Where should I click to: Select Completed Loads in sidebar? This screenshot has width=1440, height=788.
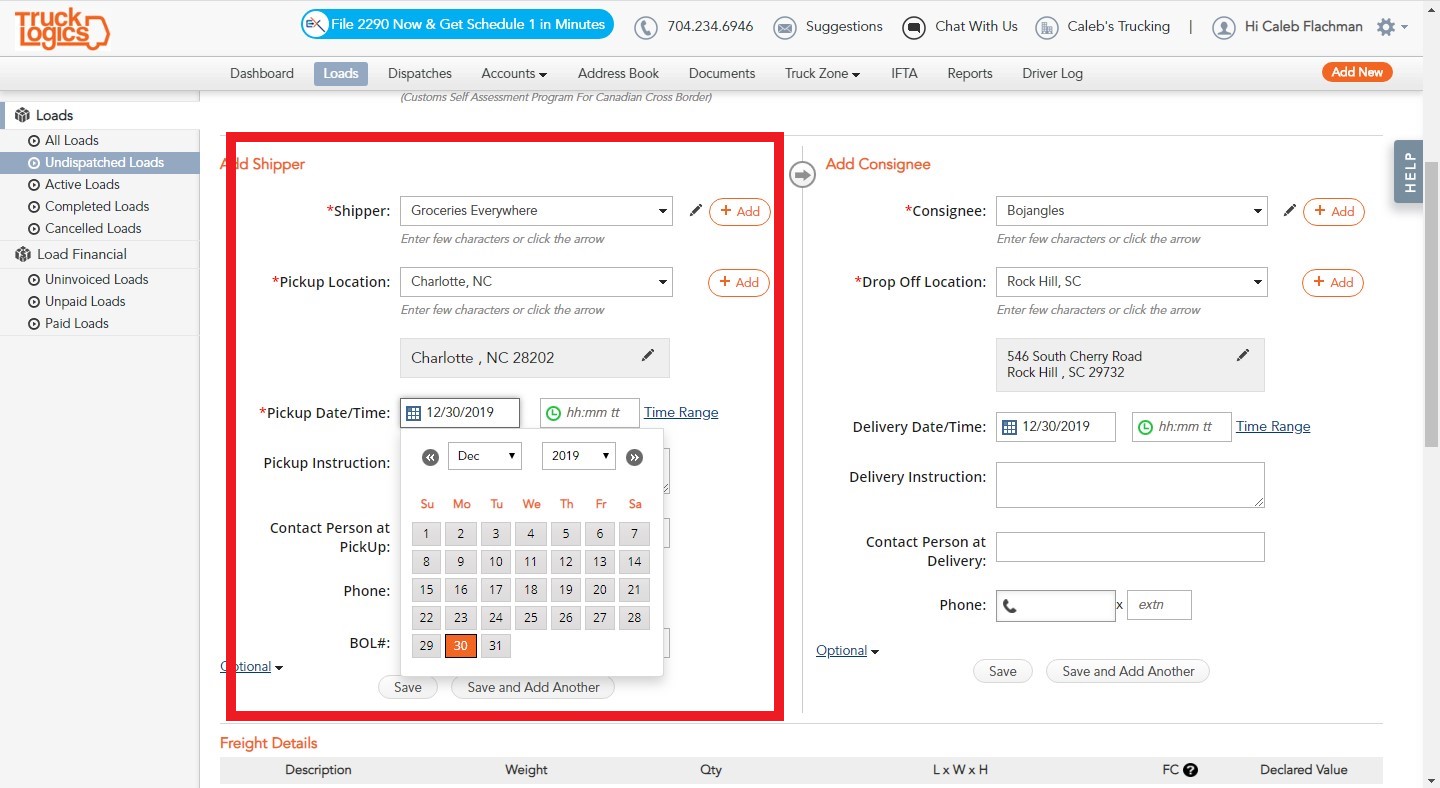(x=97, y=207)
